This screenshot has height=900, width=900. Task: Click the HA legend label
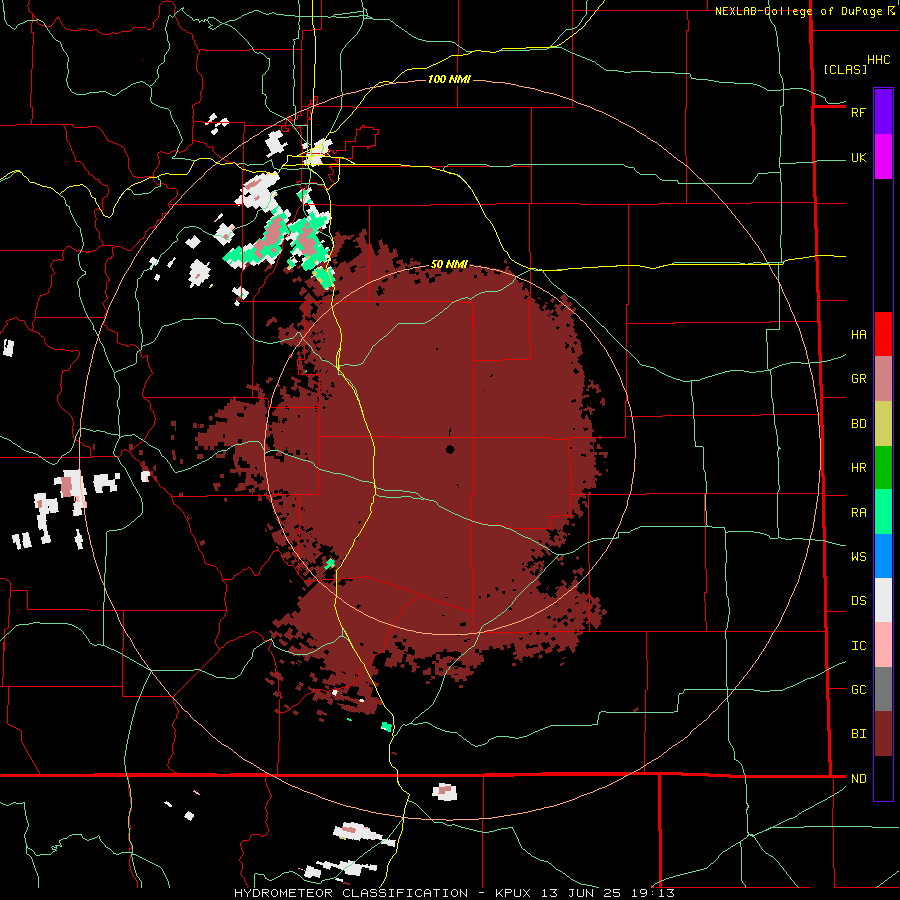pyautogui.click(x=858, y=335)
